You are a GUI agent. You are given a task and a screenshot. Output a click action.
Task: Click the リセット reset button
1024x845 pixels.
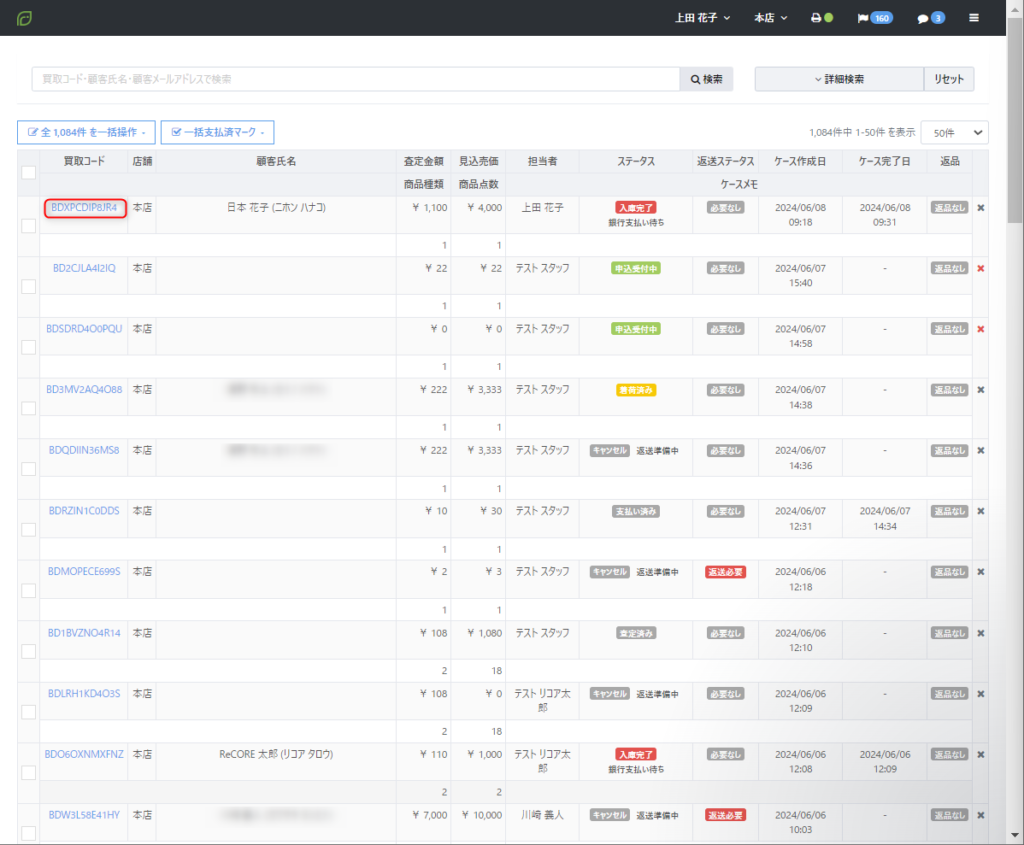(x=949, y=79)
